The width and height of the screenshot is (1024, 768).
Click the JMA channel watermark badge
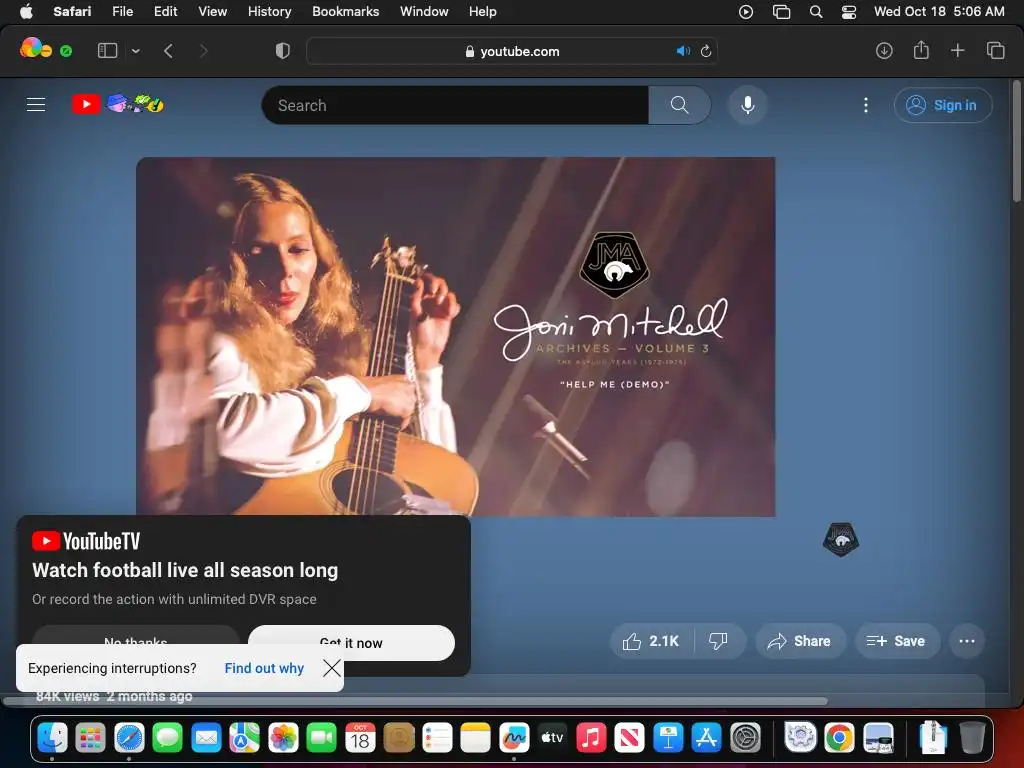[840, 539]
